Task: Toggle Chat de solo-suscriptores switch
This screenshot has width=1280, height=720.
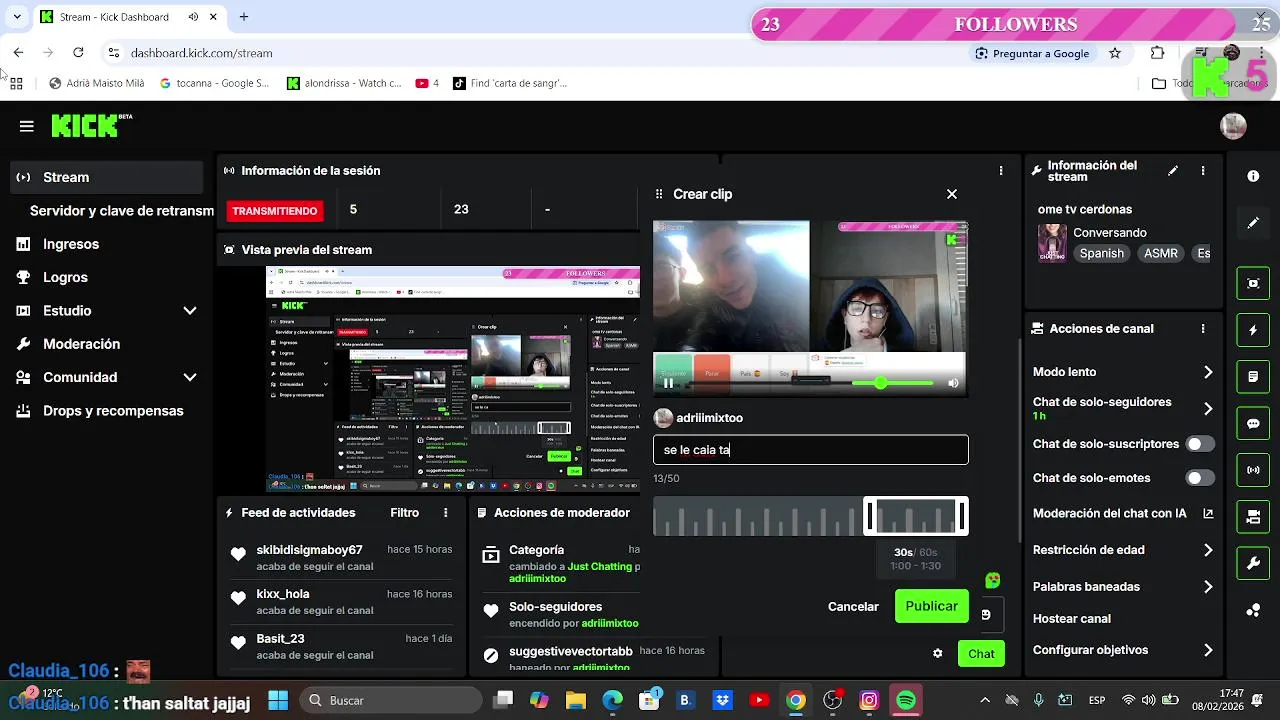Action: click(x=1200, y=444)
